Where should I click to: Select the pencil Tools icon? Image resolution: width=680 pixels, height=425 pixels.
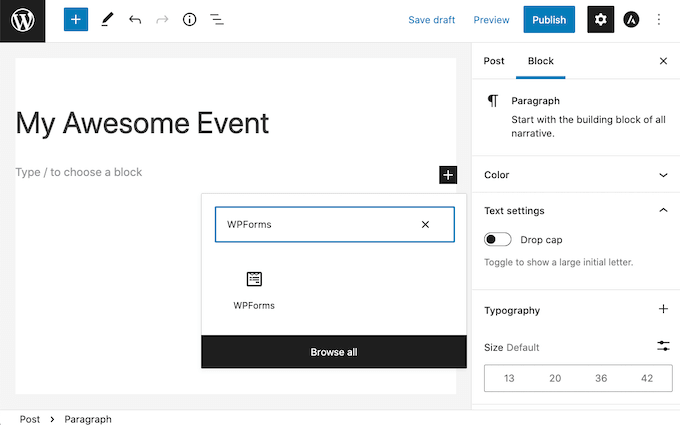(x=107, y=20)
